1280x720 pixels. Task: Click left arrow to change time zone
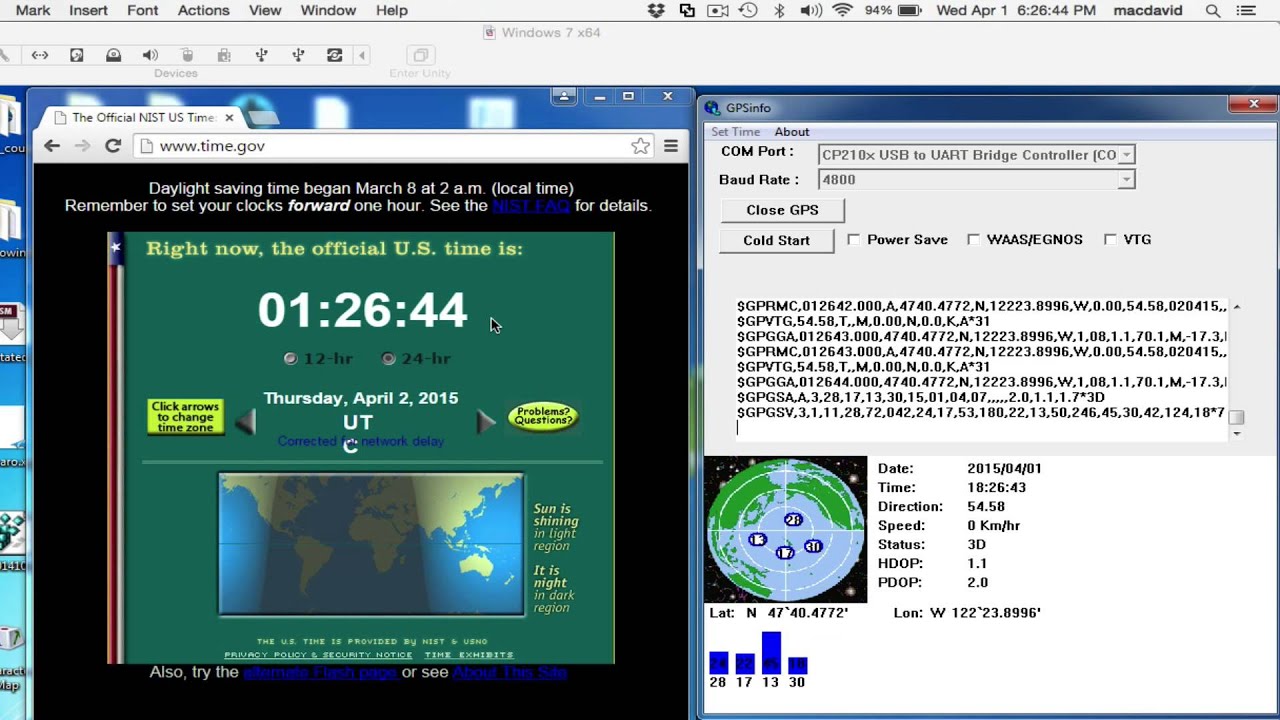tap(246, 423)
